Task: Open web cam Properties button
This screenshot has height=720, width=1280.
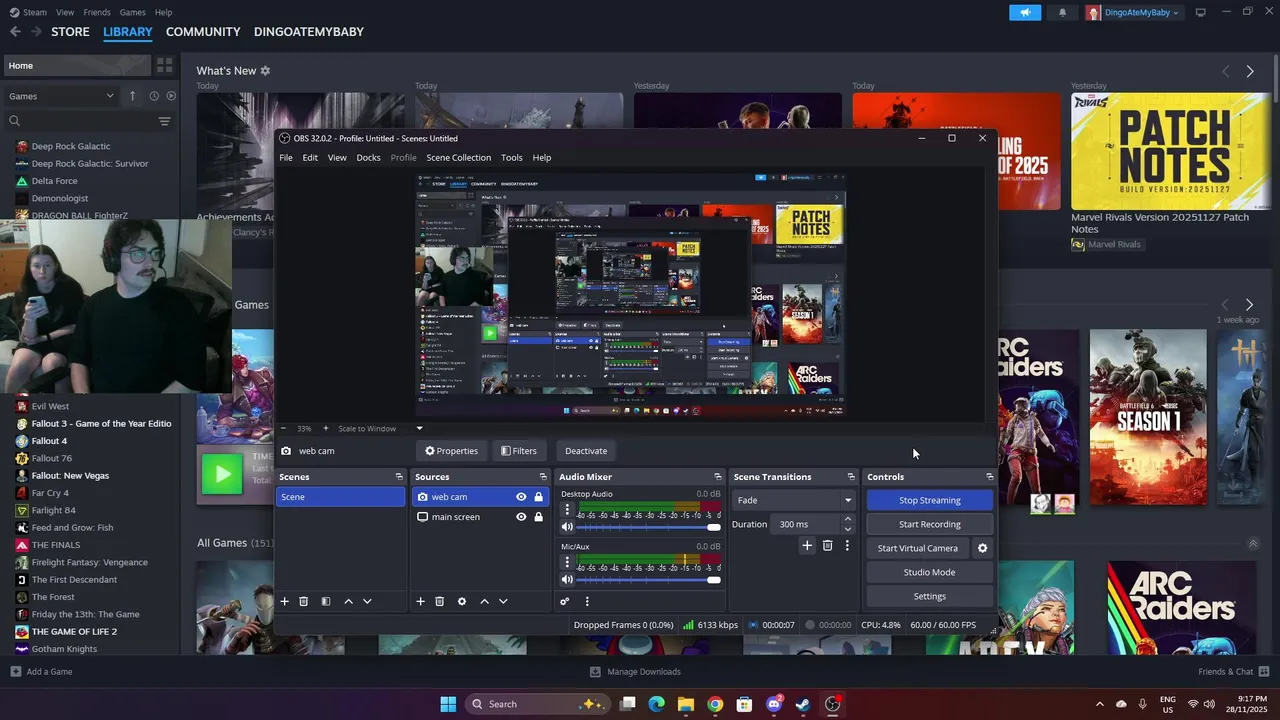Action: tap(451, 451)
